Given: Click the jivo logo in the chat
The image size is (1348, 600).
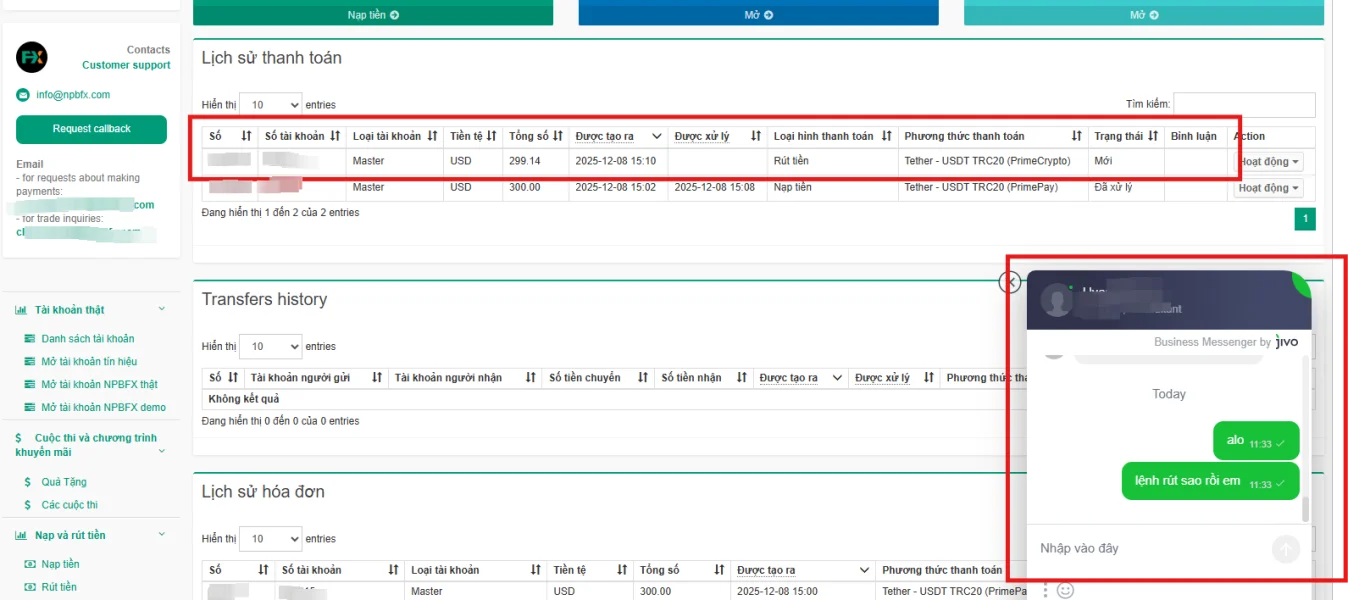Looking at the screenshot, I should coord(1286,342).
